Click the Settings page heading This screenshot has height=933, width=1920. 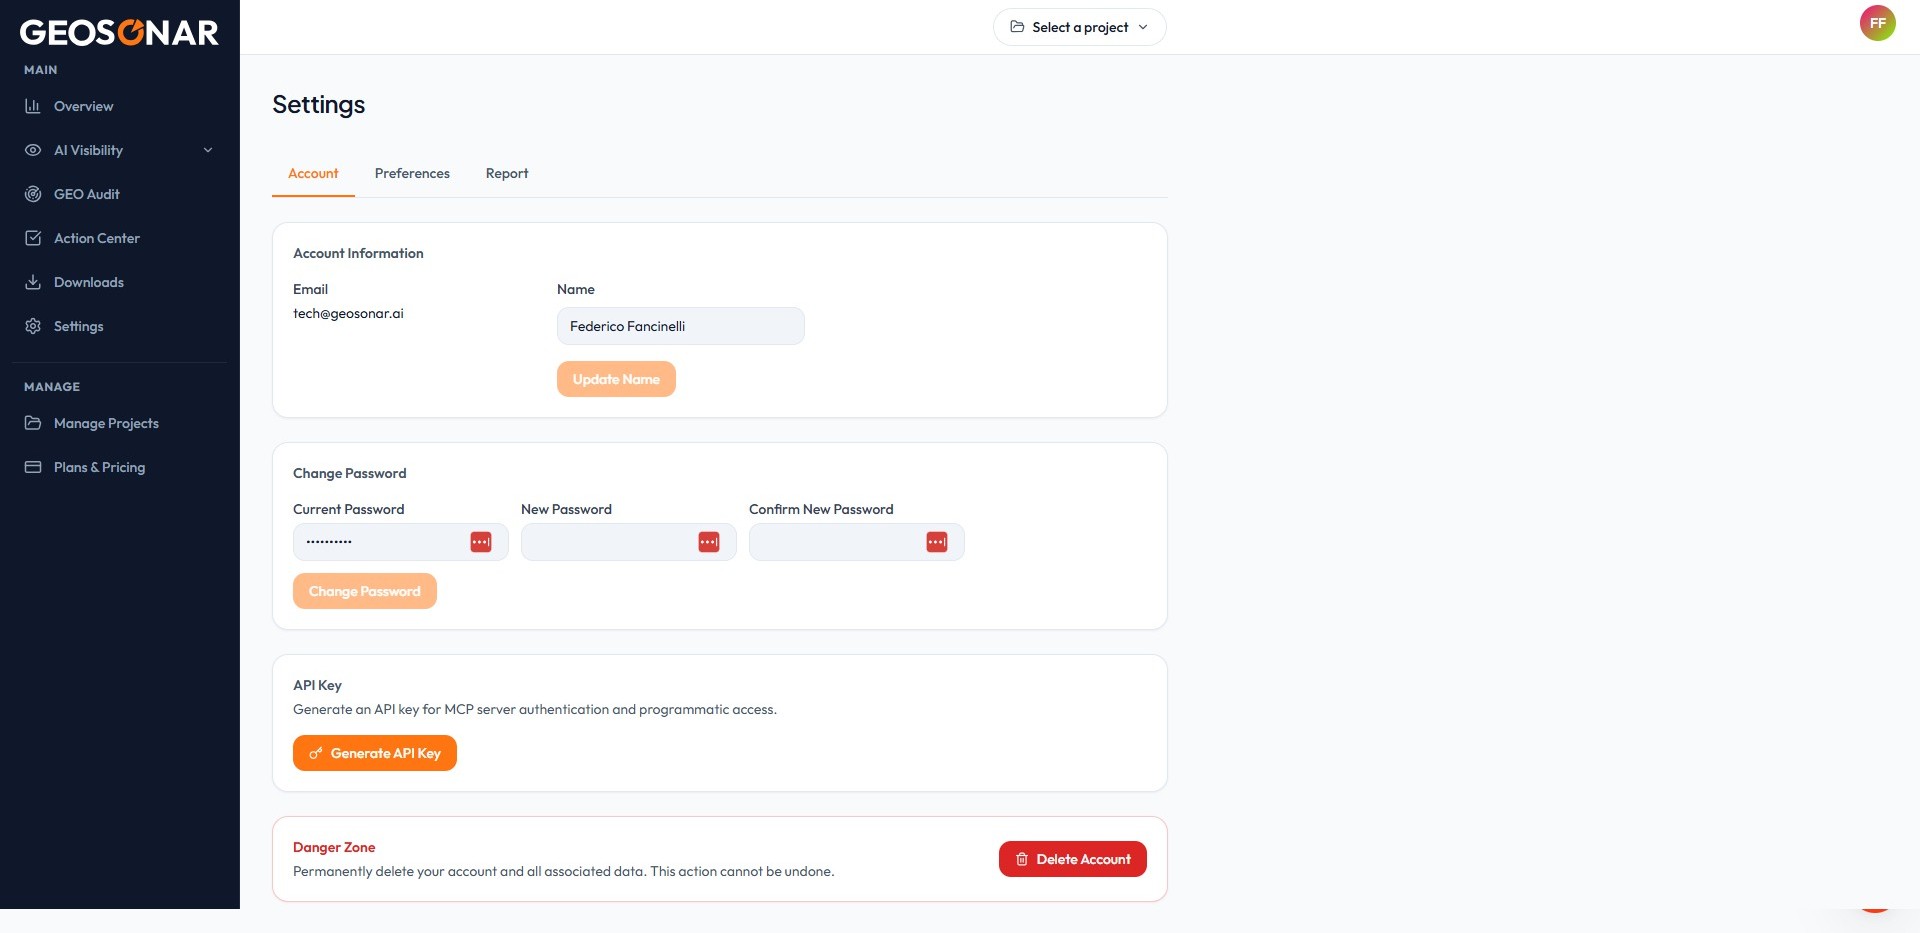pos(318,105)
